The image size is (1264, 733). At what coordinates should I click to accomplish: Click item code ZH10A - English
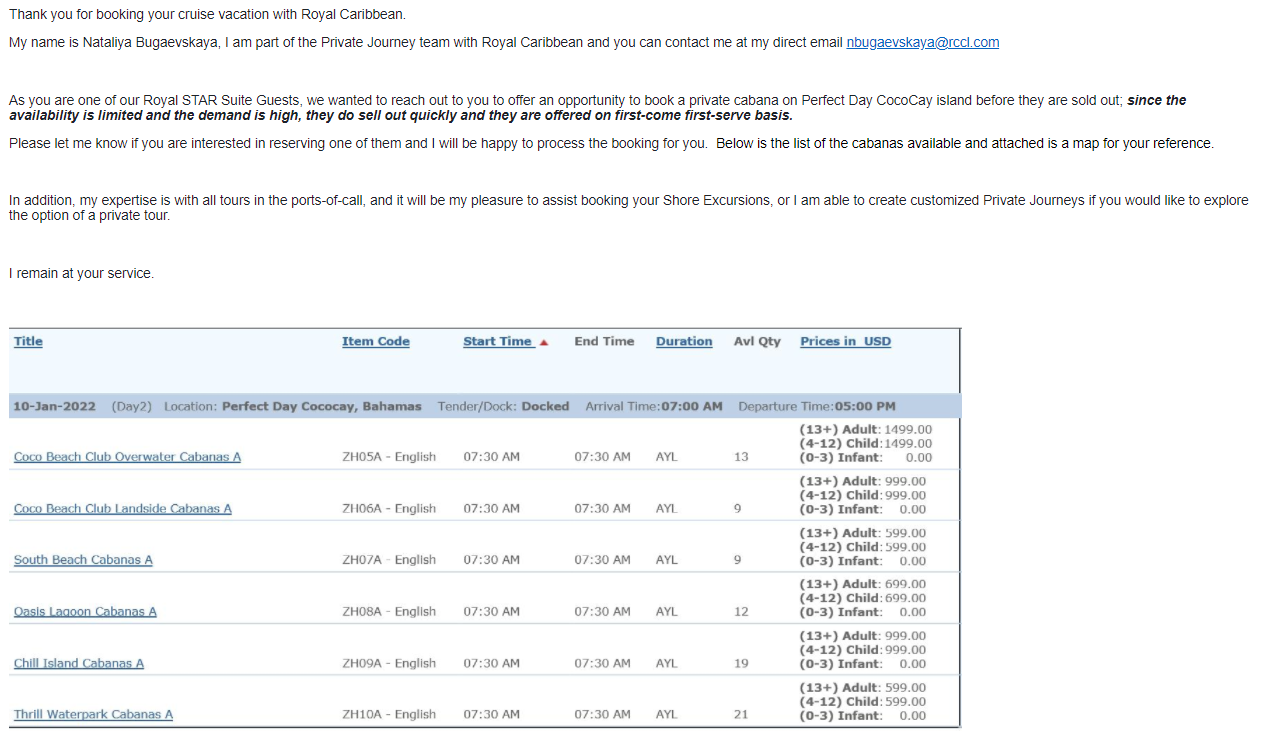389,715
